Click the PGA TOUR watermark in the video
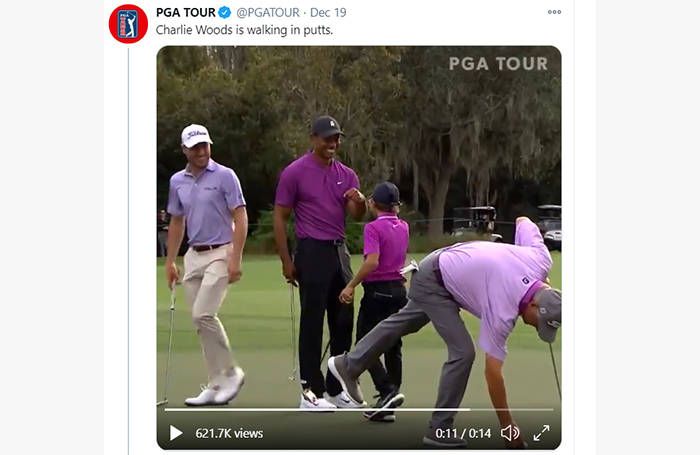This screenshot has width=700, height=455. pos(498,64)
